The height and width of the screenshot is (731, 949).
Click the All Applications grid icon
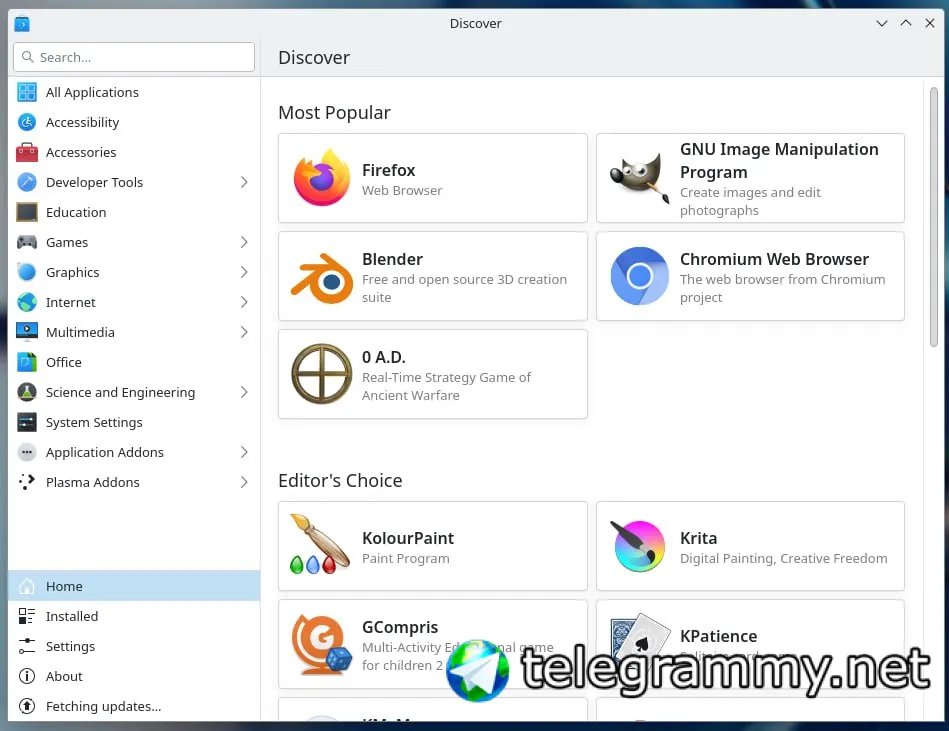(x=27, y=92)
